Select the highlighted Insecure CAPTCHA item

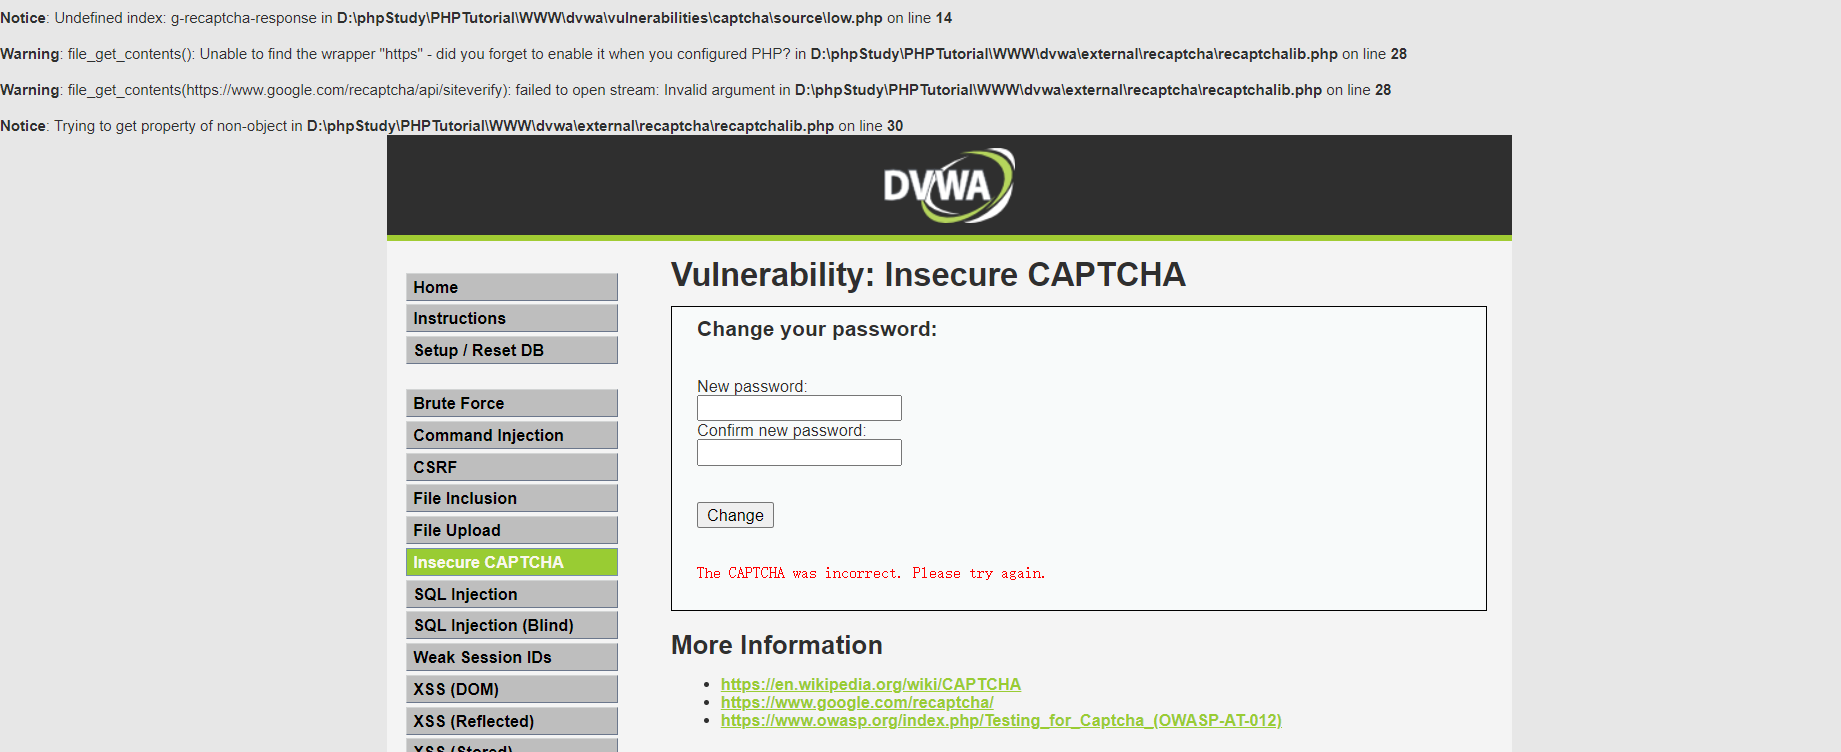coord(511,562)
